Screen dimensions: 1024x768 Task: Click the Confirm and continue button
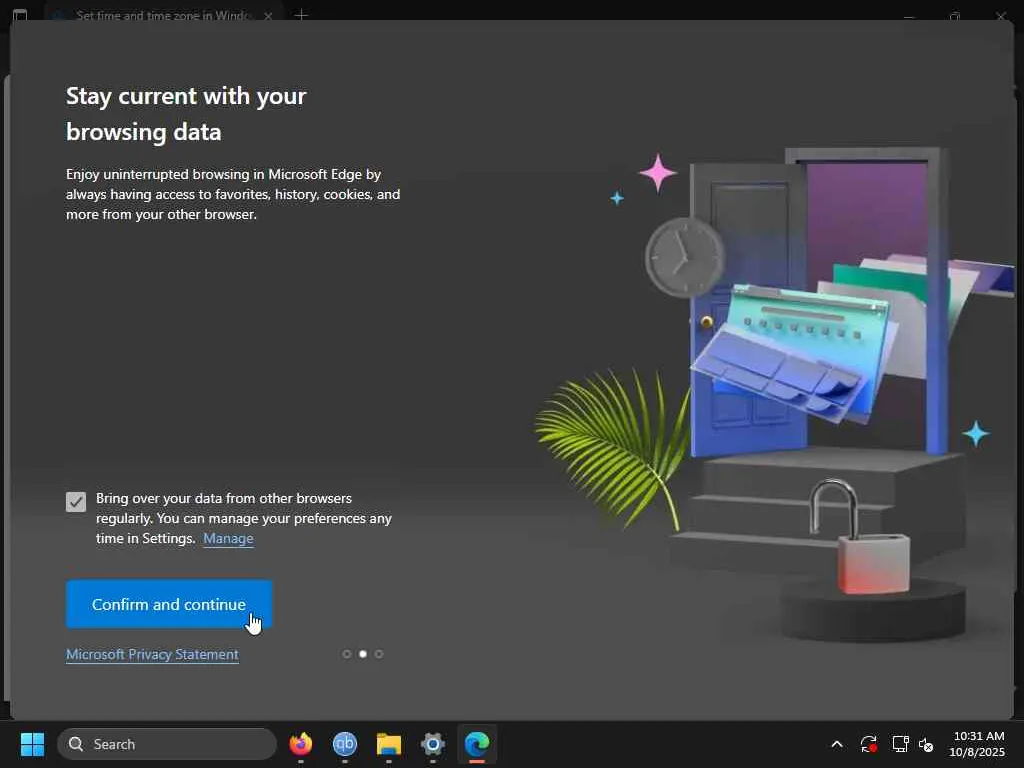(168, 604)
